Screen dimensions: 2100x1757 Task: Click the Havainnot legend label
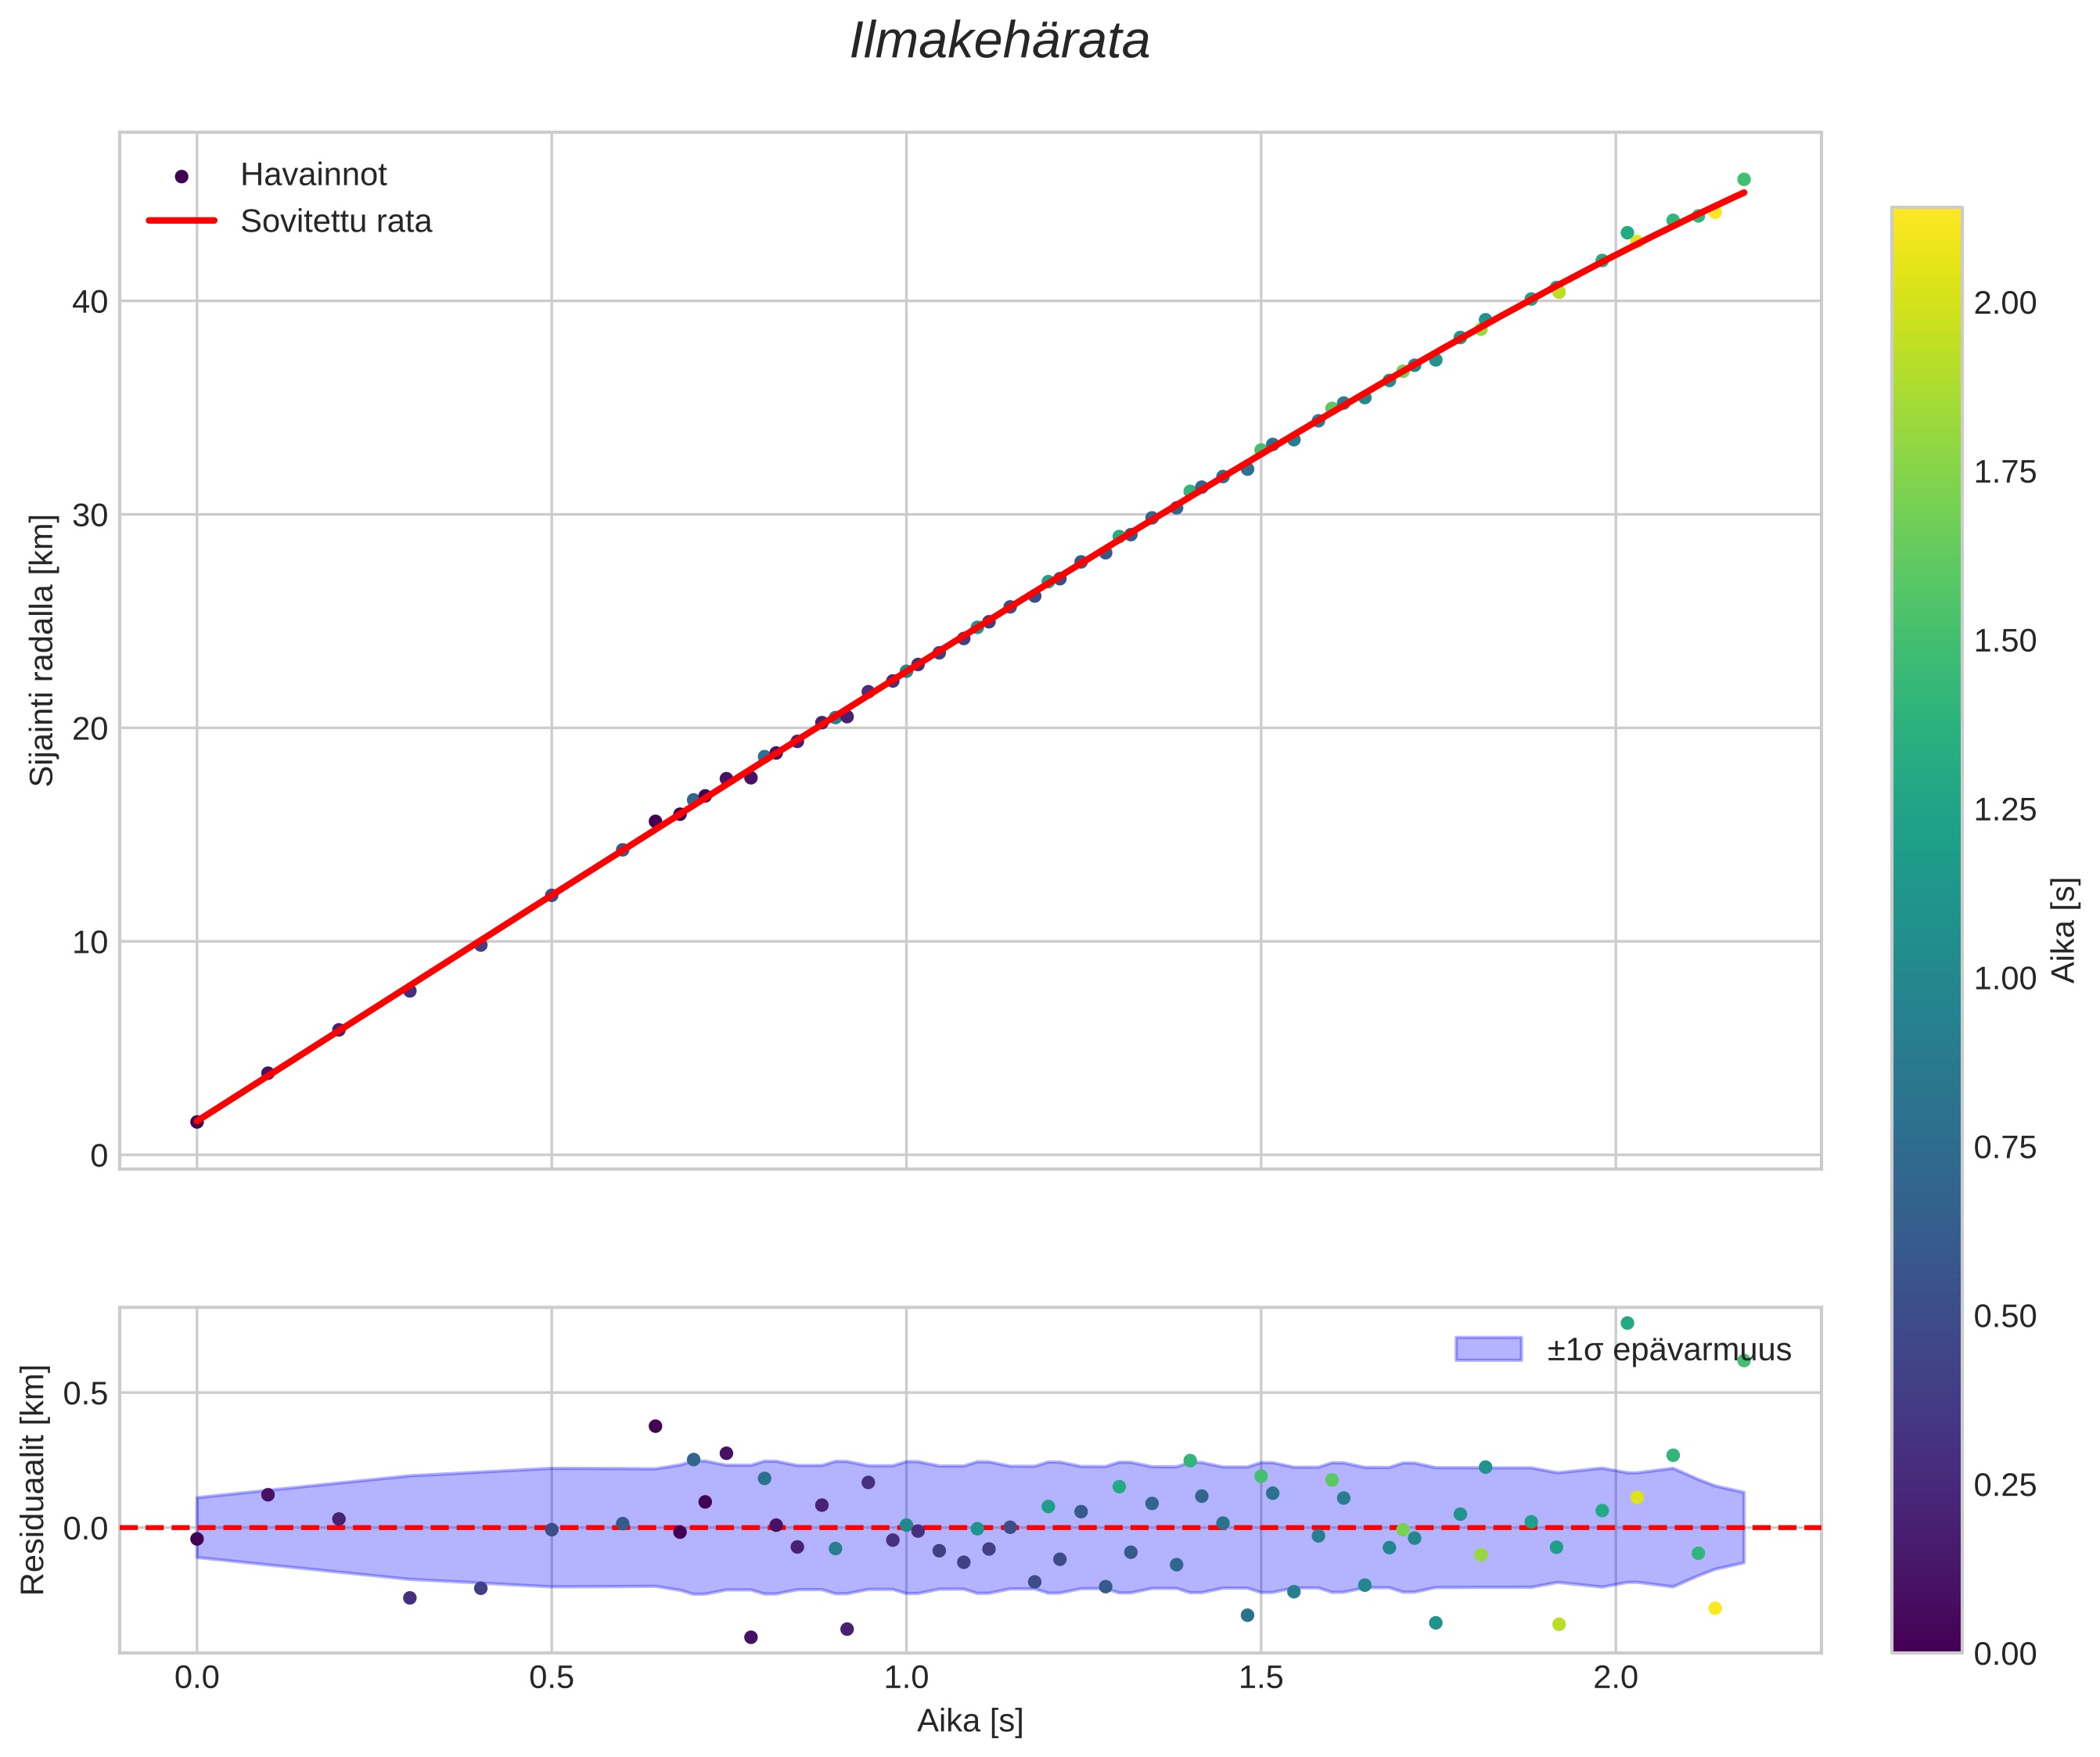tap(313, 175)
